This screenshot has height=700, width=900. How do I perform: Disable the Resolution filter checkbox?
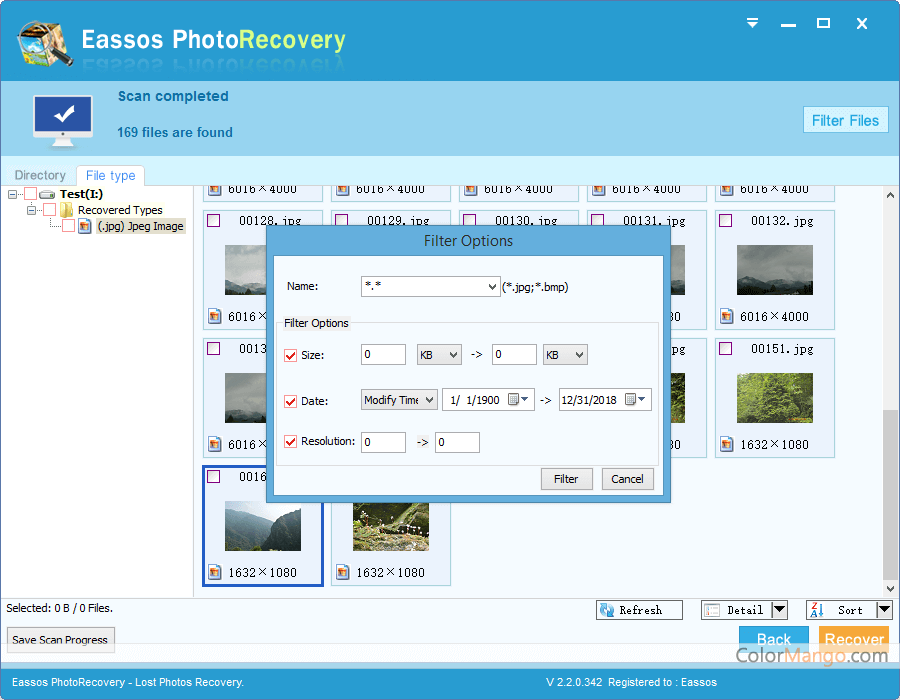[291, 441]
